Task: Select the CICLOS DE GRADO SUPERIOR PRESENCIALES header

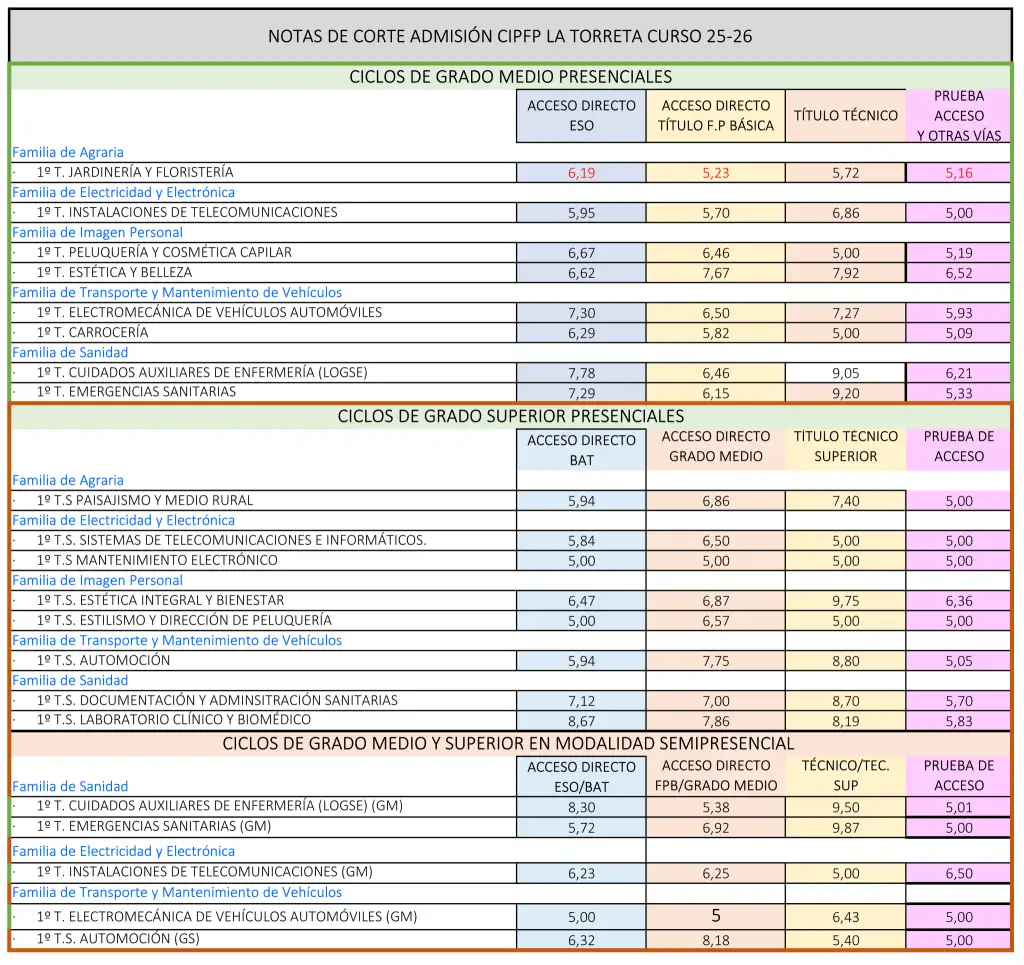Action: click(510, 416)
